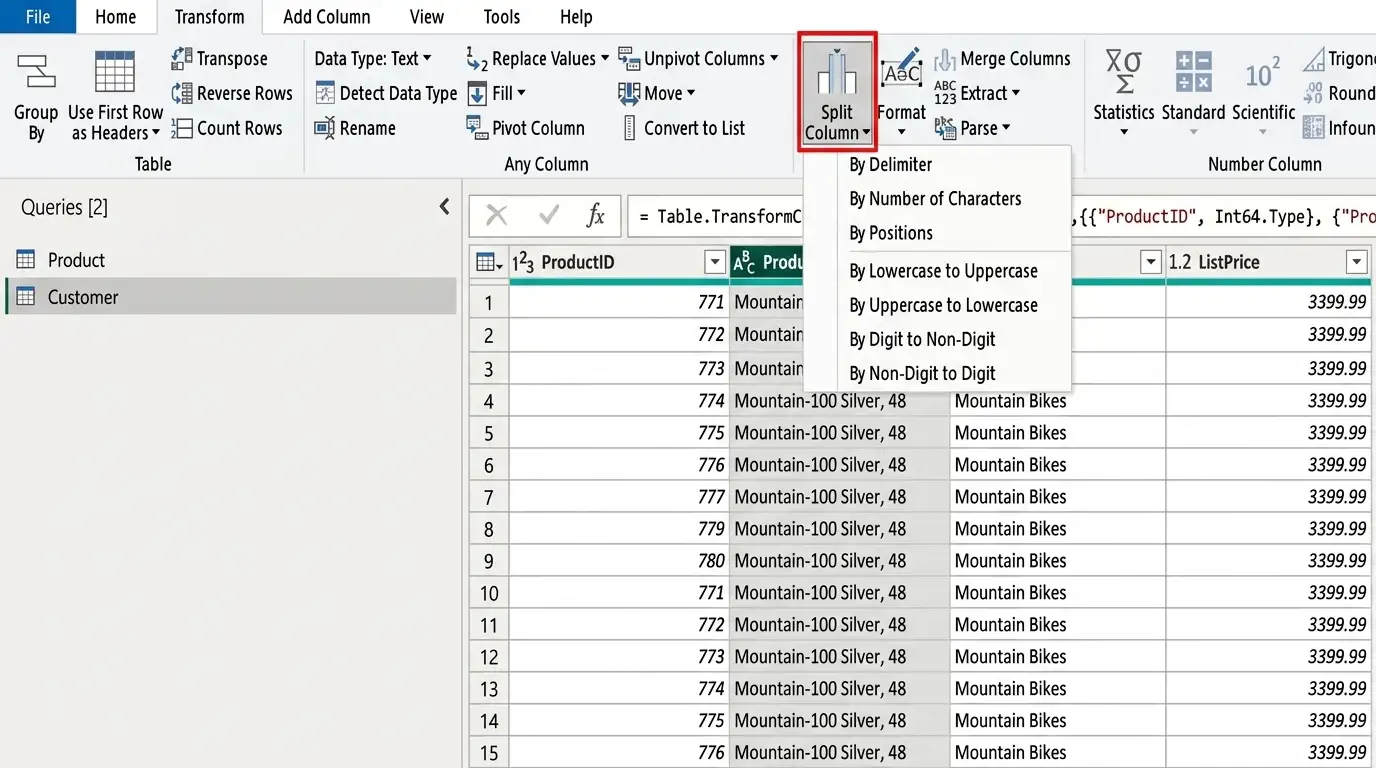Click ListPrice 3399.99 in row 1
Viewport: 1376px width, 768px height.
(1268, 302)
